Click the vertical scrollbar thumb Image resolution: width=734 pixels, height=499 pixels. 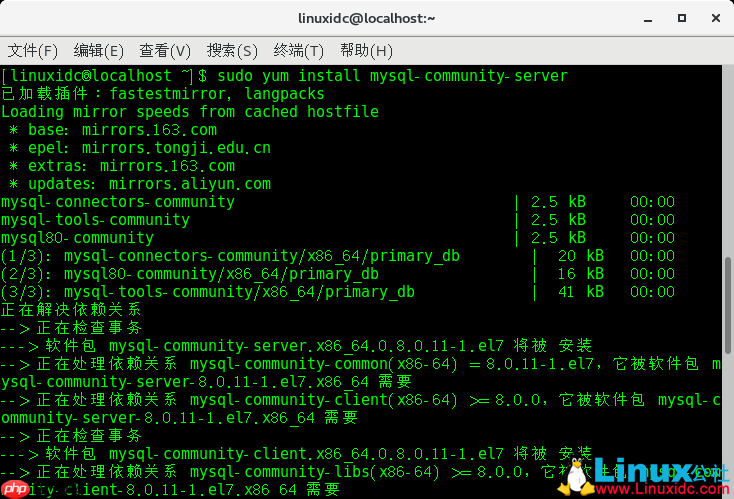tap(728, 305)
